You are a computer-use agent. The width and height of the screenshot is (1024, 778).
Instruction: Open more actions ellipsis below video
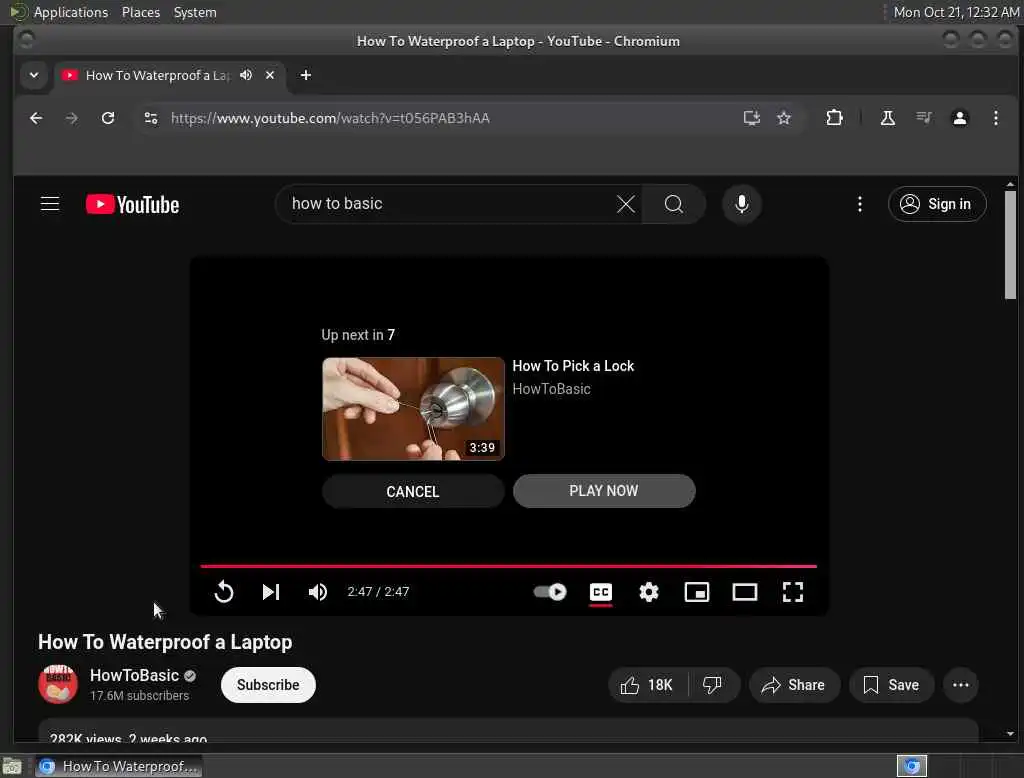click(960, 685)
